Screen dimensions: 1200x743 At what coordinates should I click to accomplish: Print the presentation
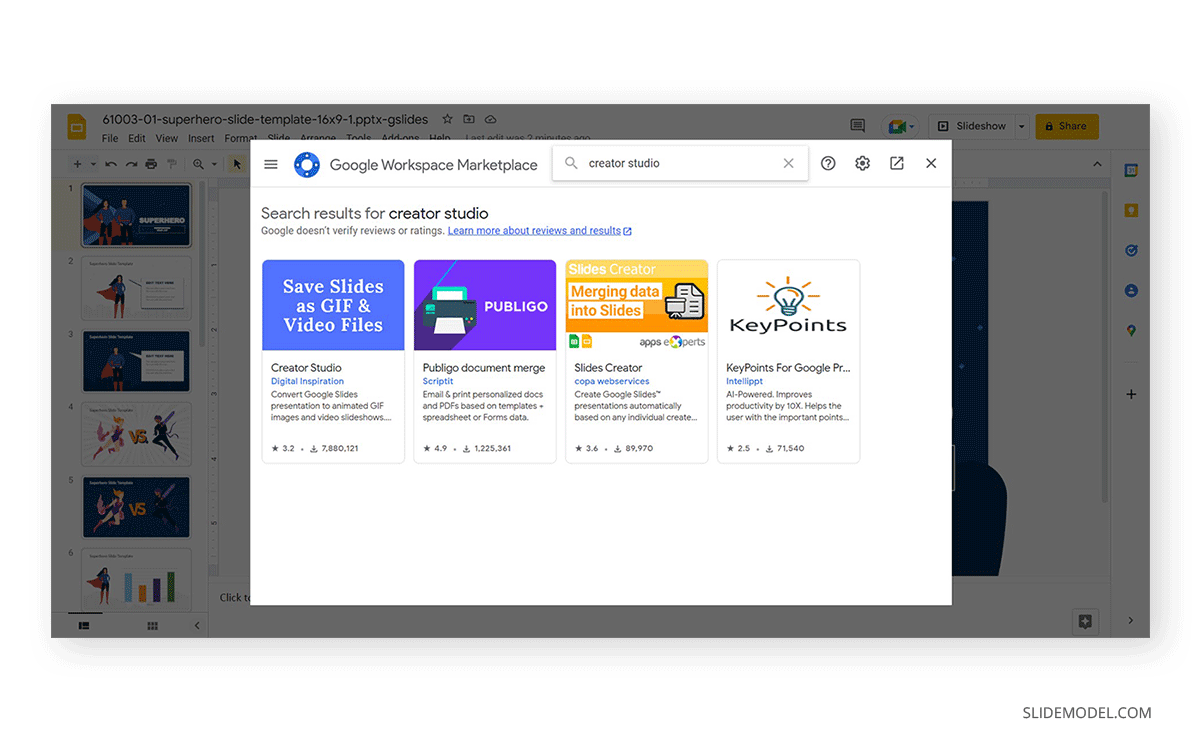point(151,164)
